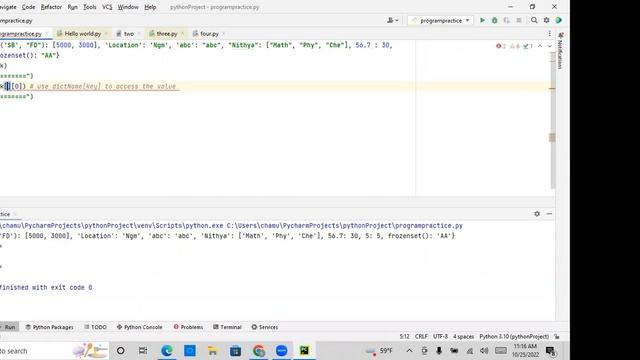Open Microsoft Store from taskbar
The image size is (640, 360).
[x=236, y=351]
